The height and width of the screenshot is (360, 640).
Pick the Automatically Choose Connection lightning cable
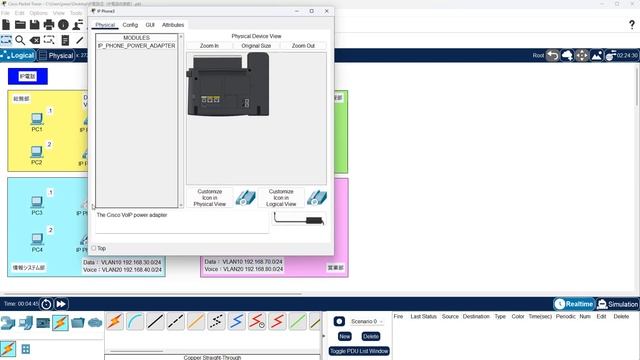(115, 322)
